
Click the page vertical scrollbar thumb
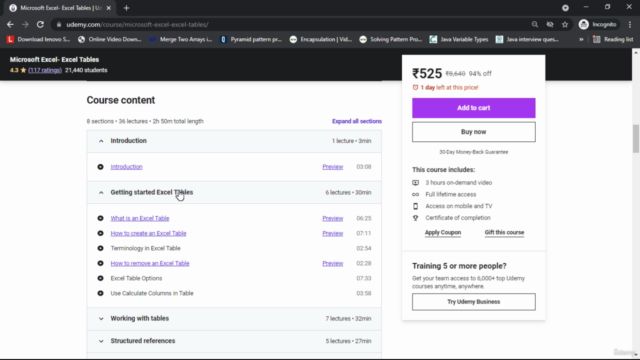[x=636, y=139]
